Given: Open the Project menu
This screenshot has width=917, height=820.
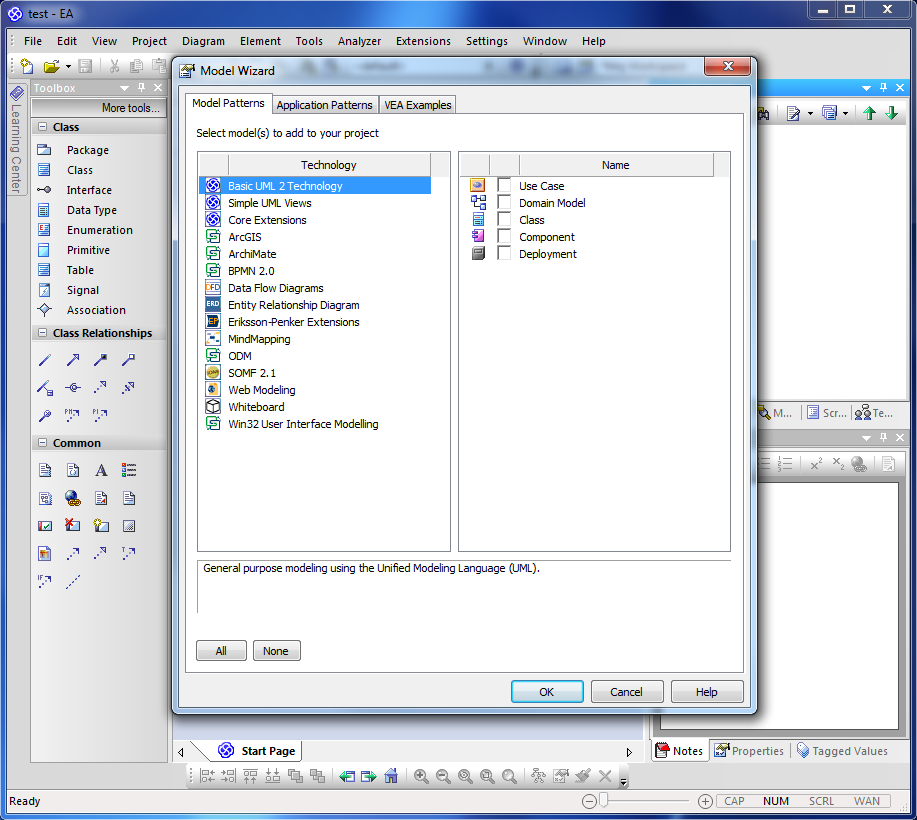Looking at the screenshot, I should (x=149, y=41).
